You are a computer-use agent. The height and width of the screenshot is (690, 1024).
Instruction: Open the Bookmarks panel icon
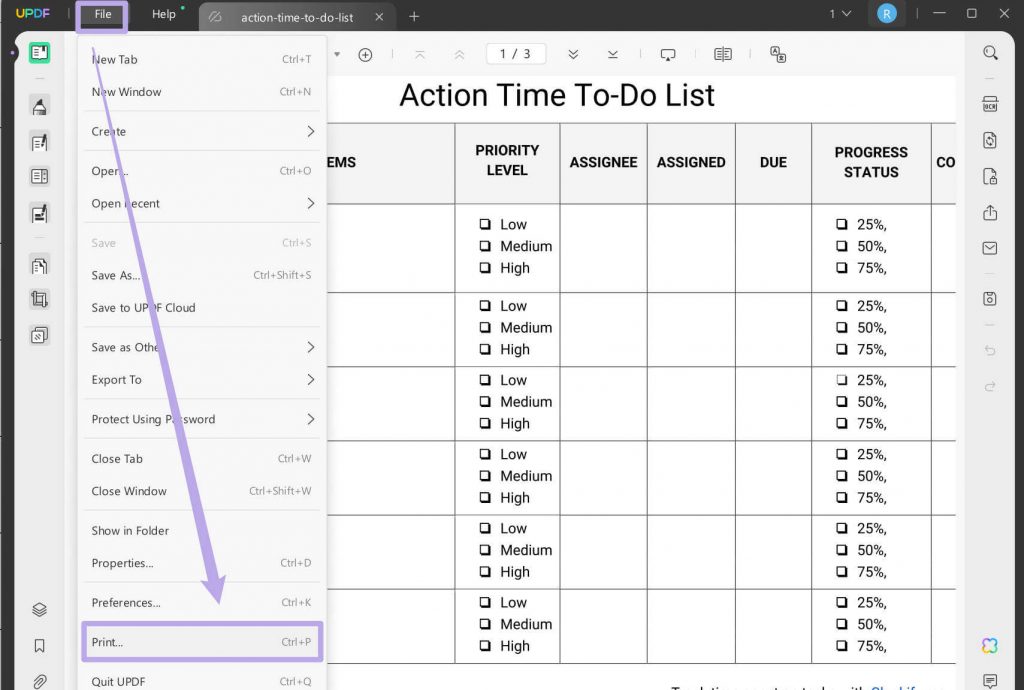39,645
